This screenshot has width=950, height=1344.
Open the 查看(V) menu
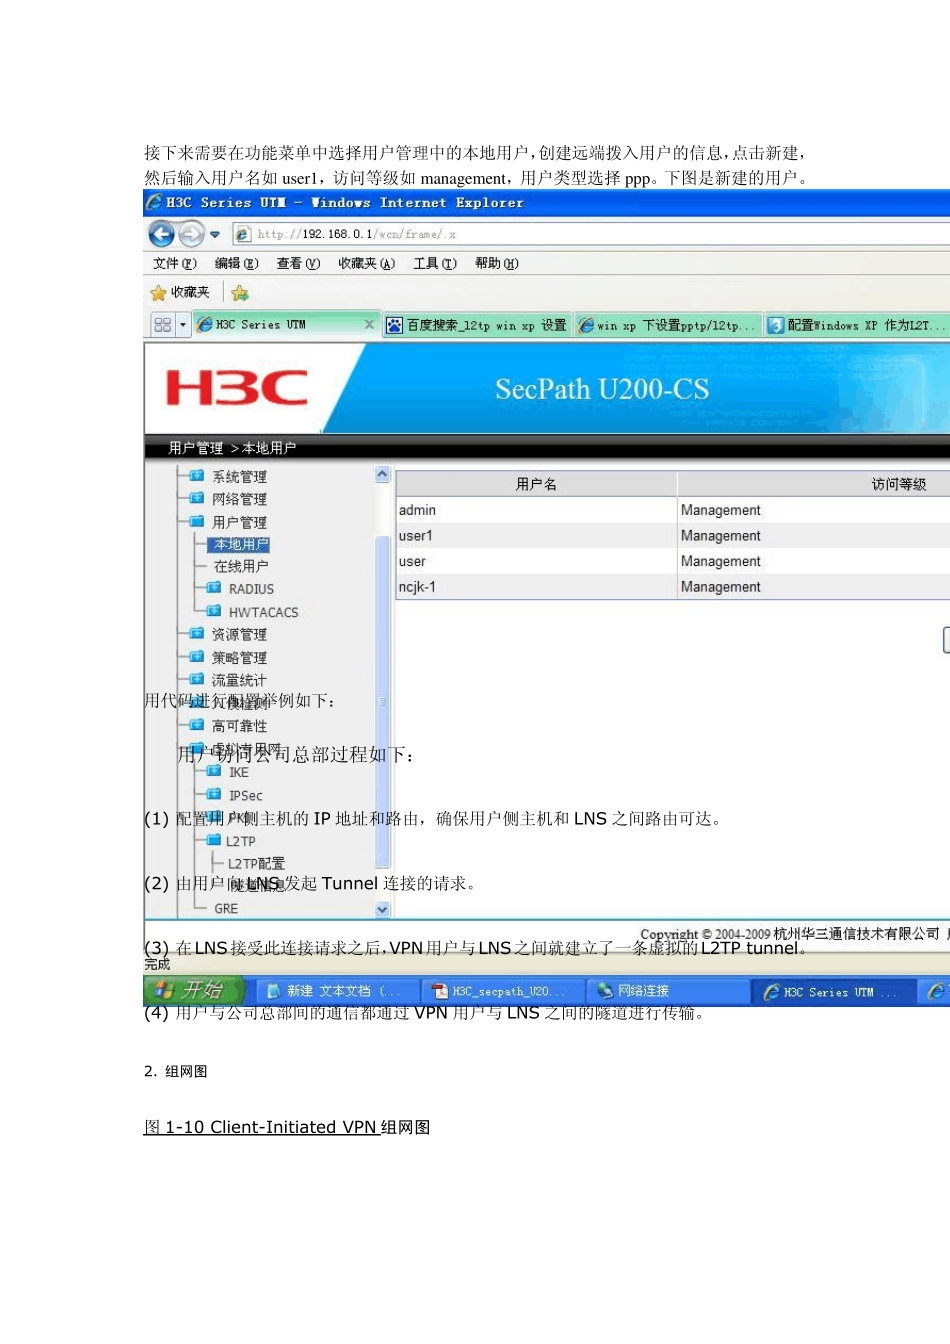tap(298, 263)
